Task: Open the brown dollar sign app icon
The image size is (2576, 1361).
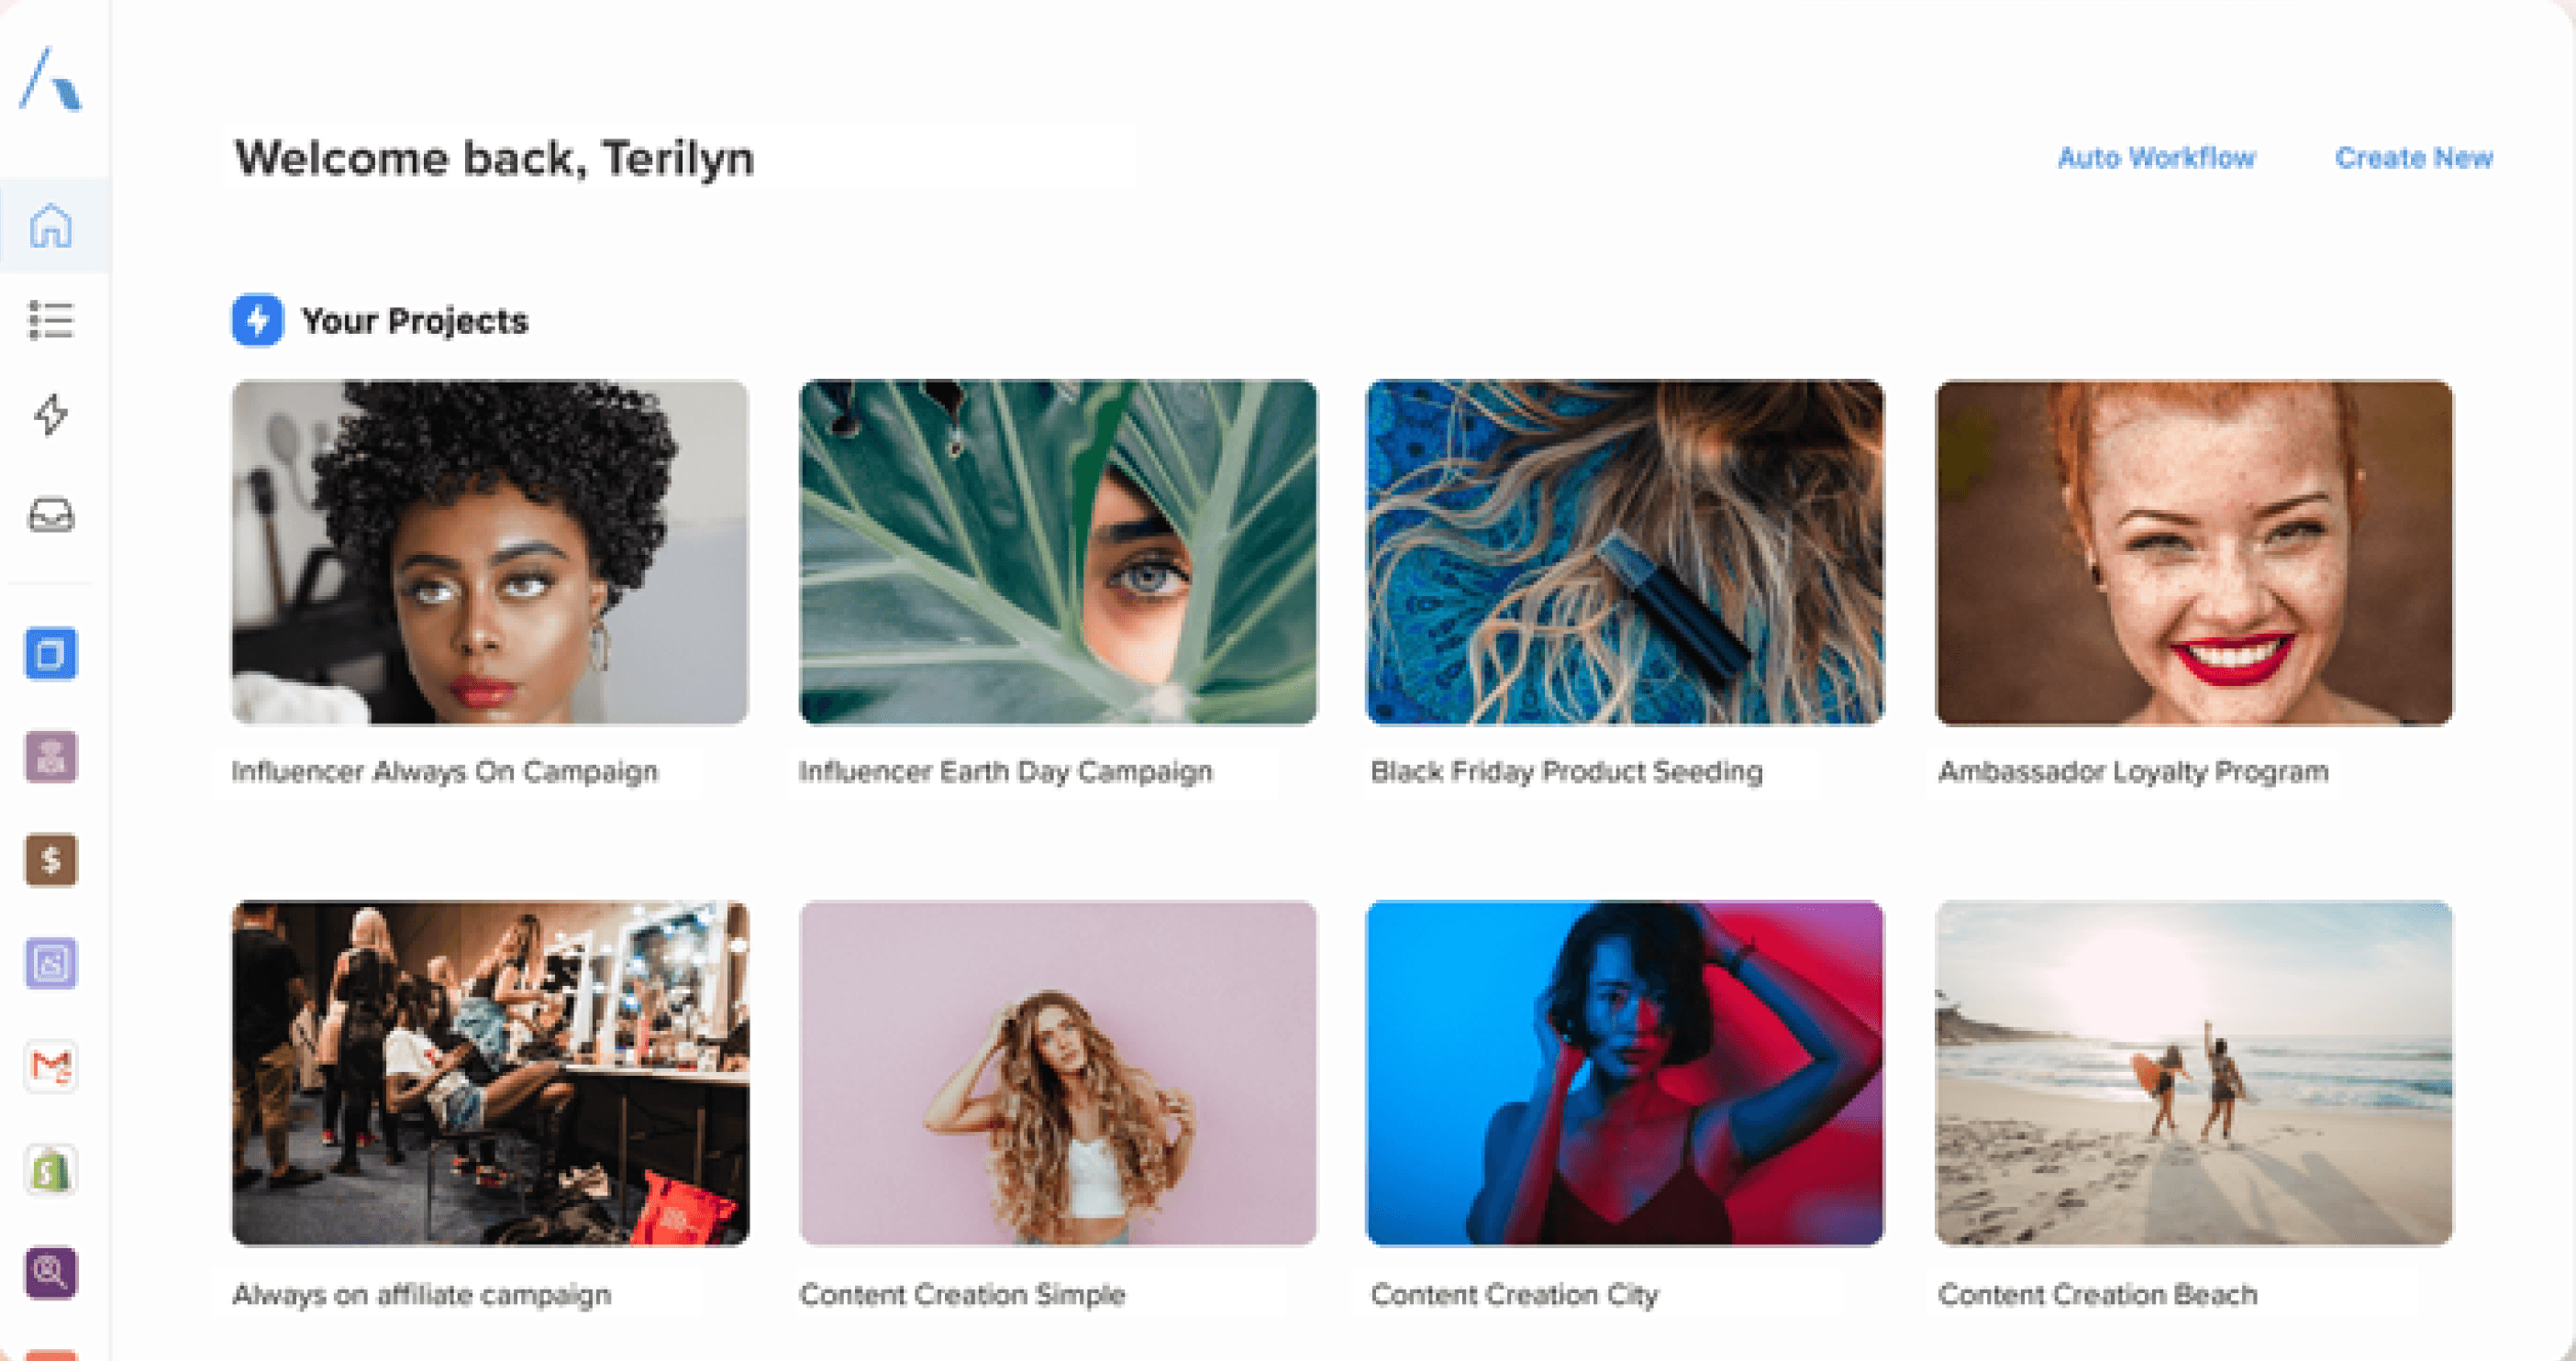Action: [x=51, y=860]
